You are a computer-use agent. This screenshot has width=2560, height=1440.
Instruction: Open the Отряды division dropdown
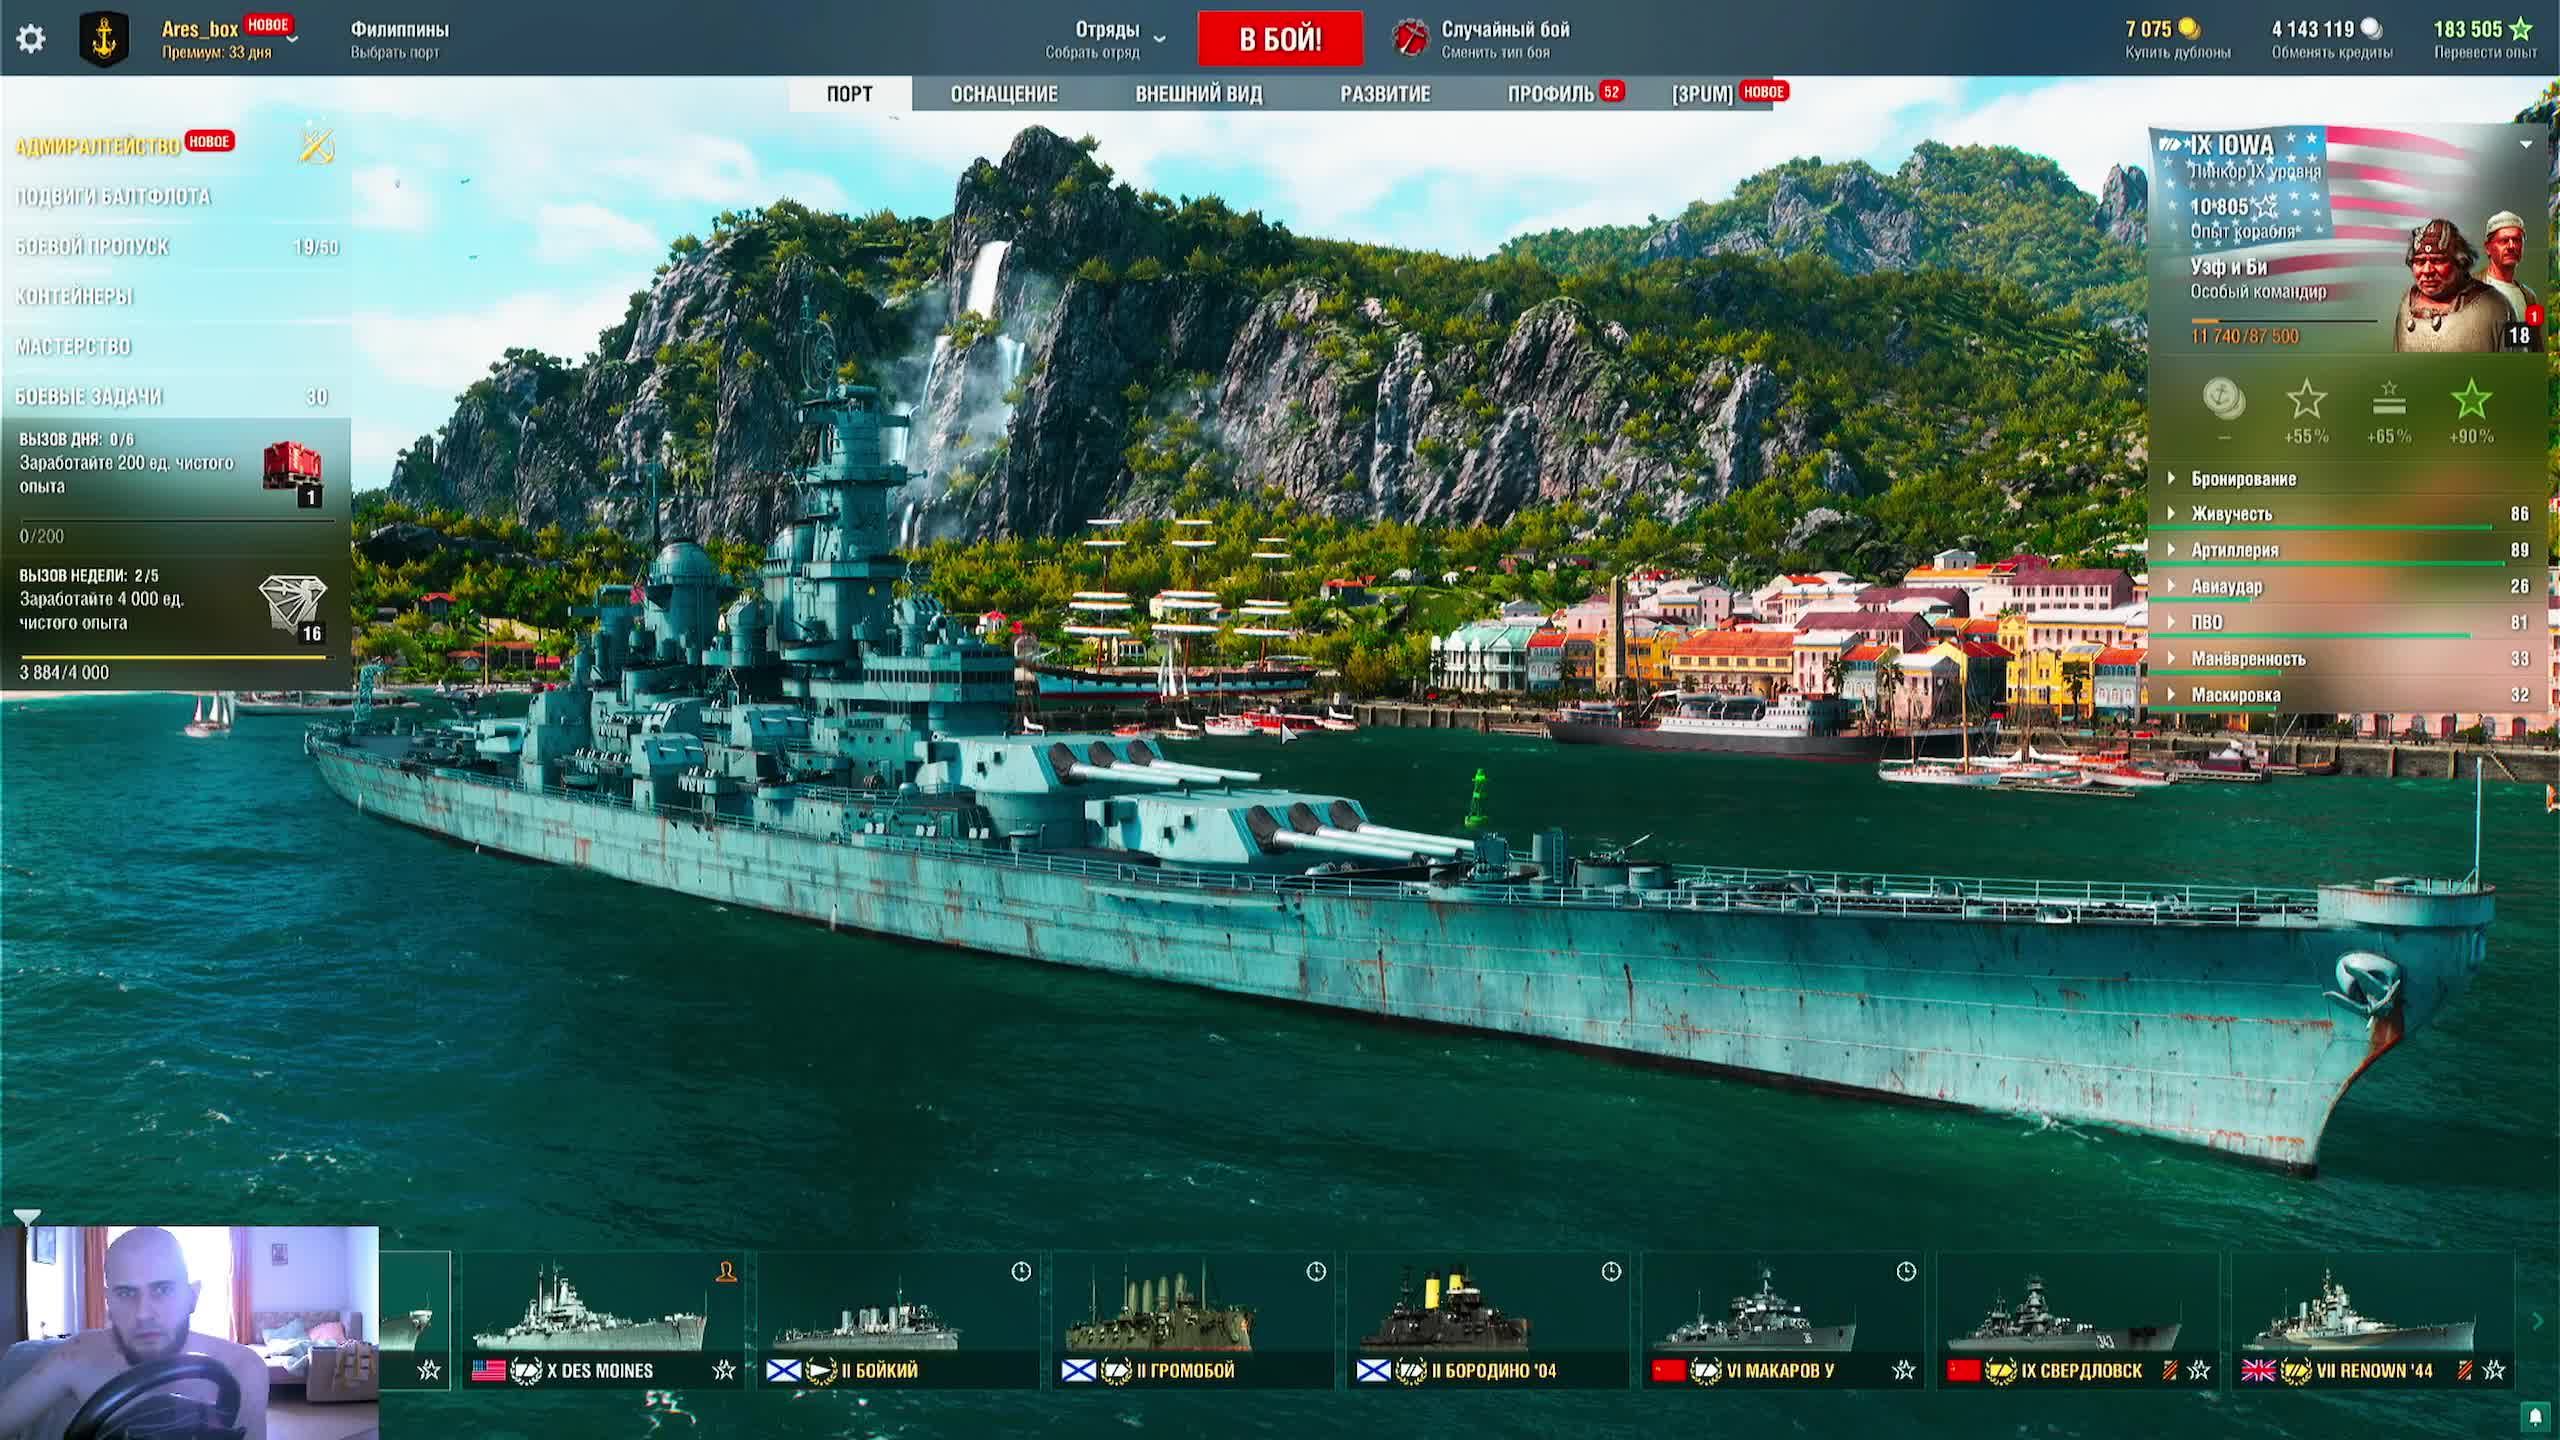coord(1159,39)
